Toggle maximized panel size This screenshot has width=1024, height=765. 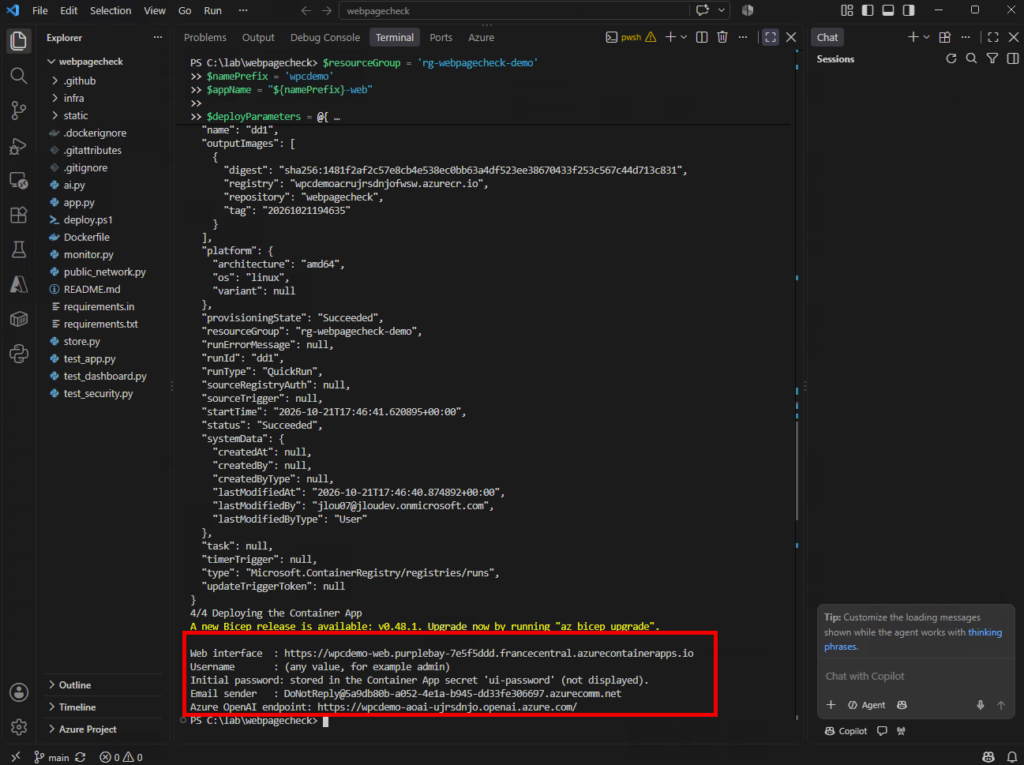771,37
